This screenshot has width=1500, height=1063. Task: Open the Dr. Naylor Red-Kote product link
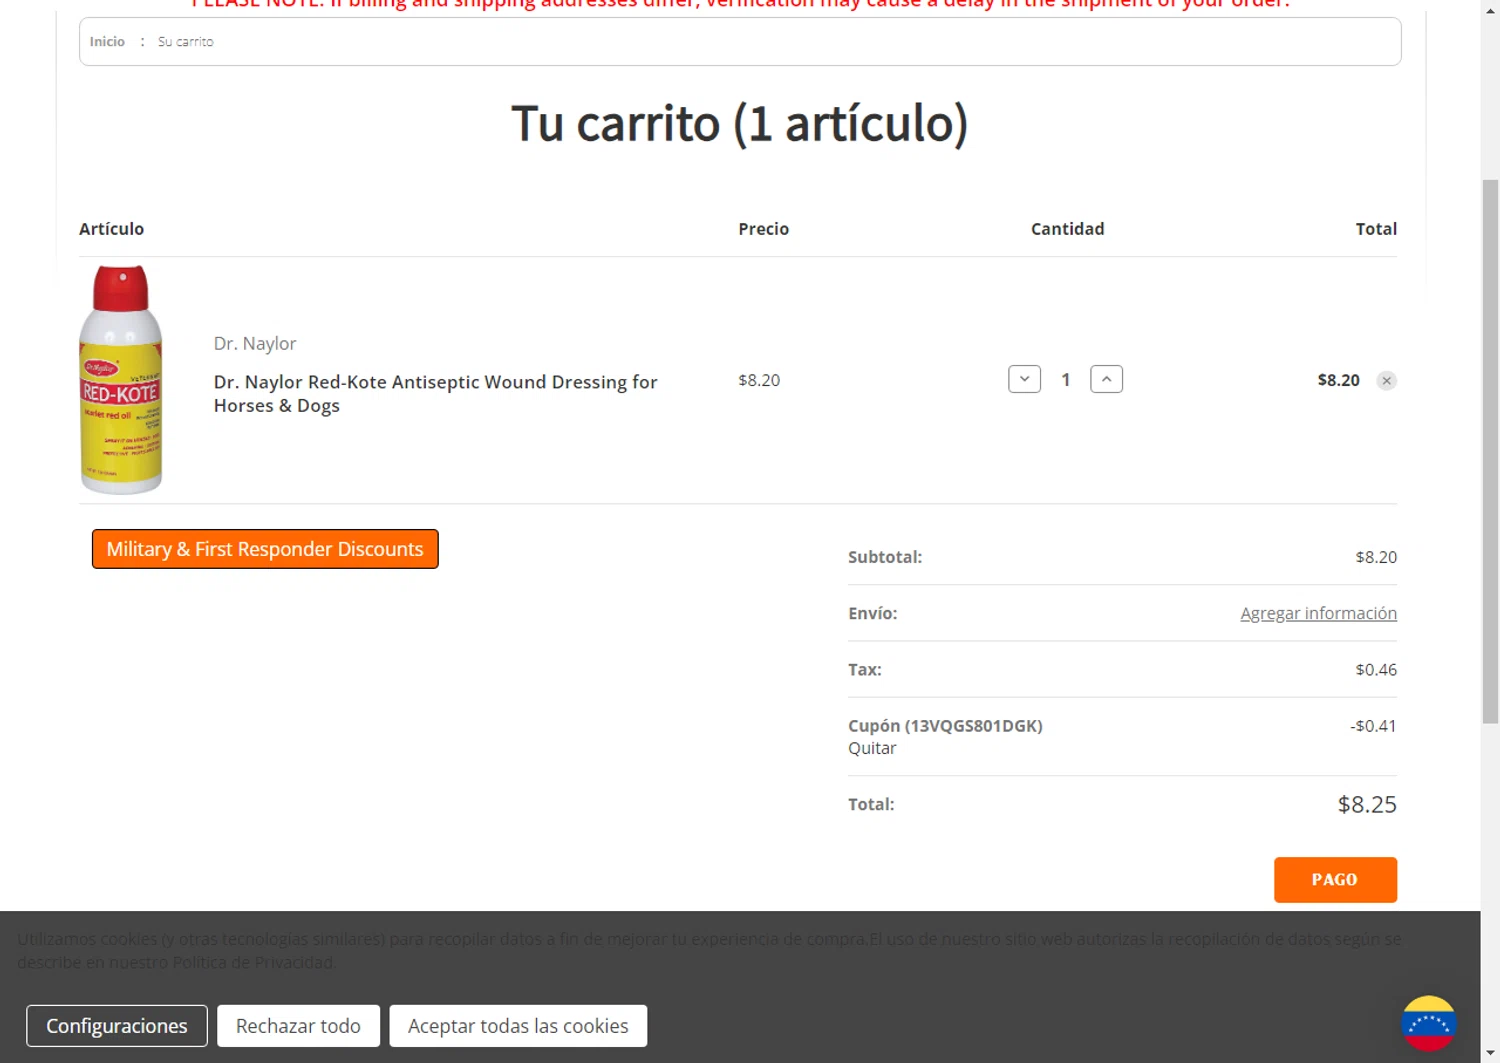click(x=435, y=393)
